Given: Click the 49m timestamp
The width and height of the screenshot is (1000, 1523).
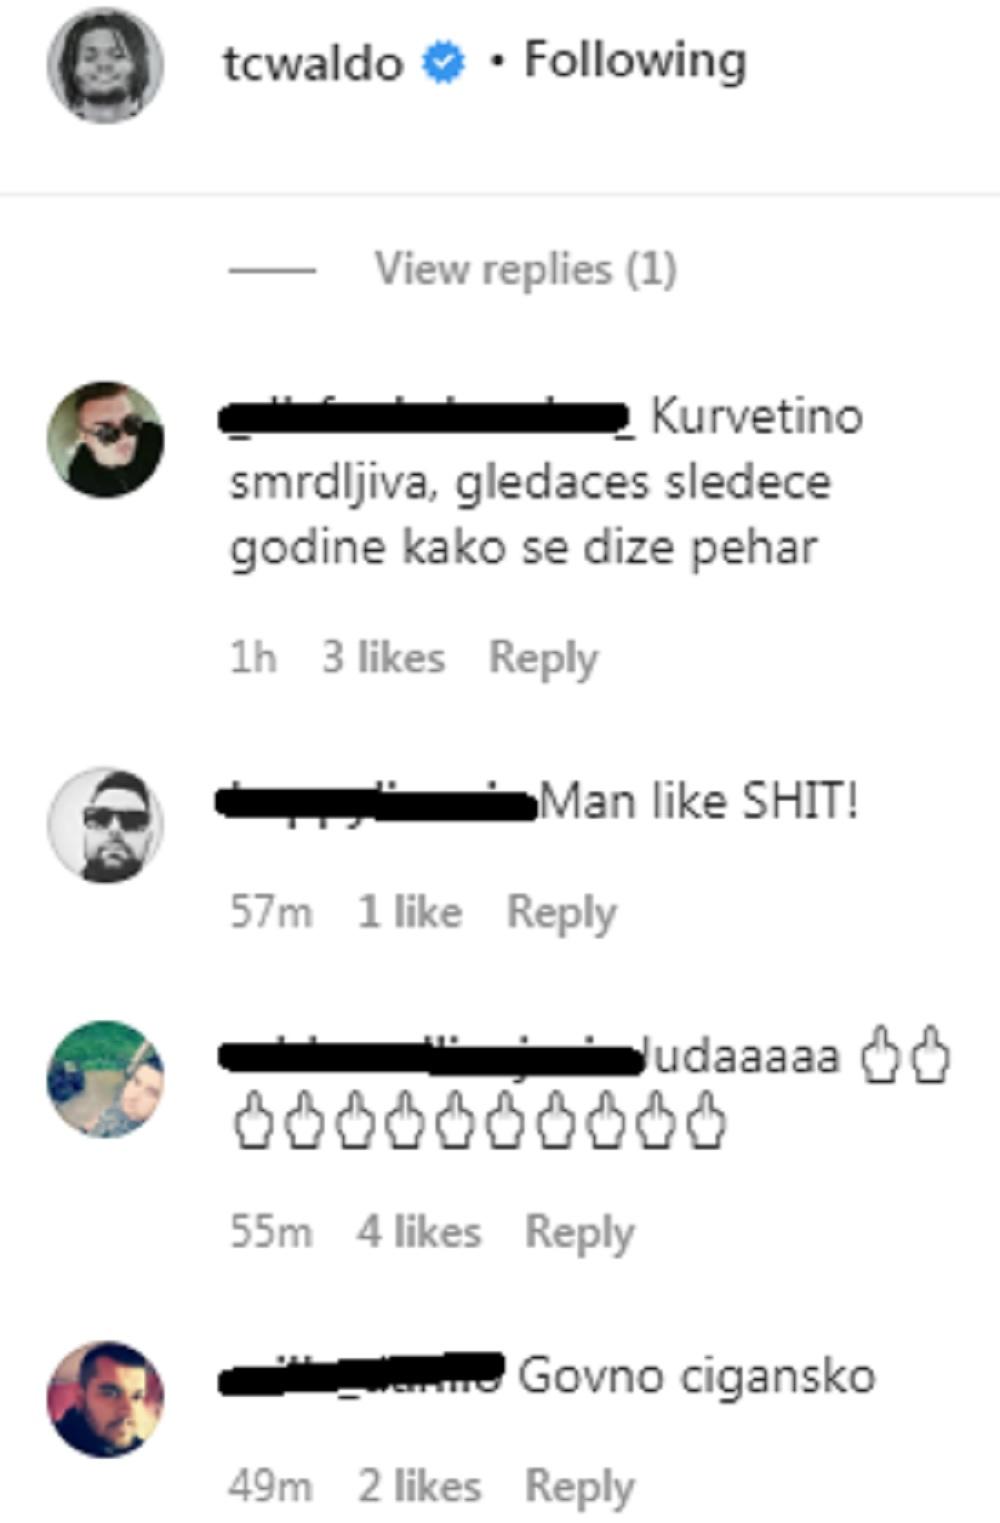Looking at the screenshot, I should (270, 1485).
